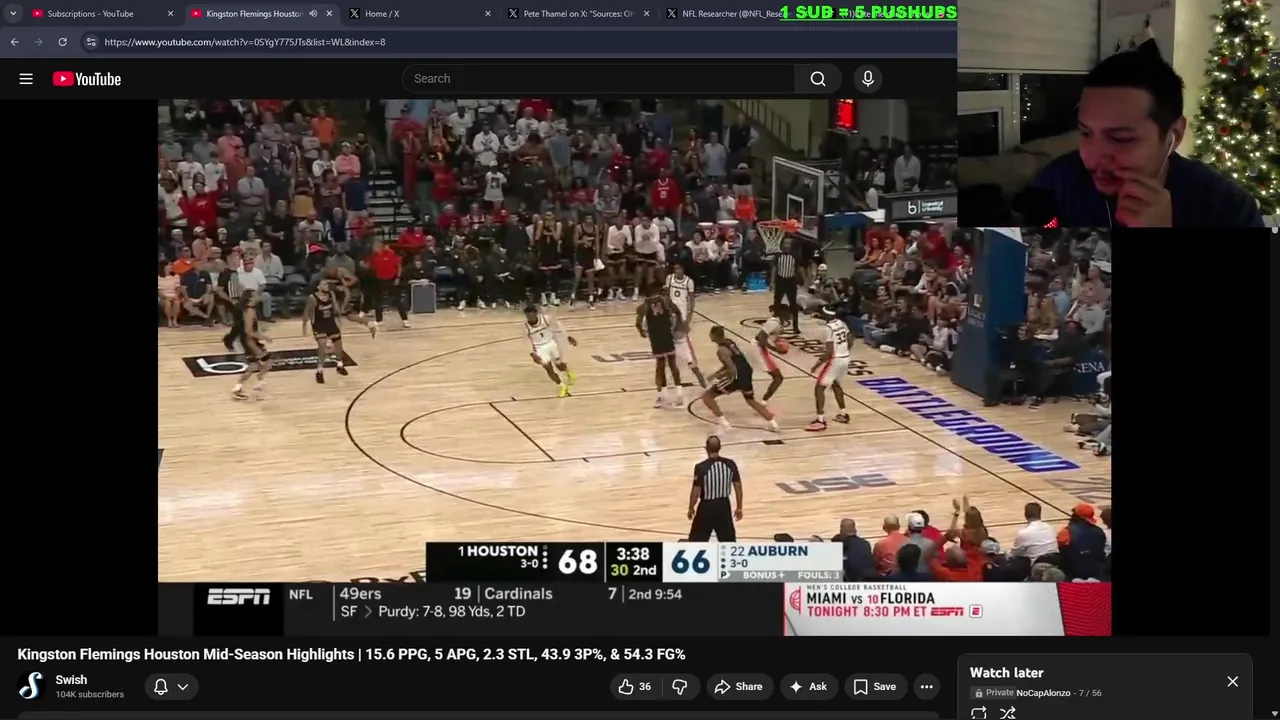Pause the basketball highlights video player

tap(634, 367)
